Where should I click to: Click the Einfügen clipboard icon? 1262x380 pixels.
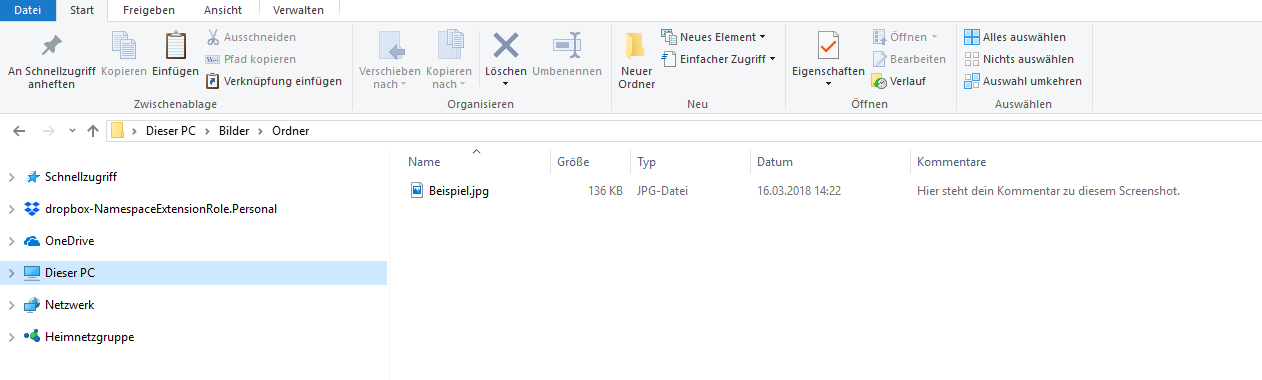coord(175,46)
